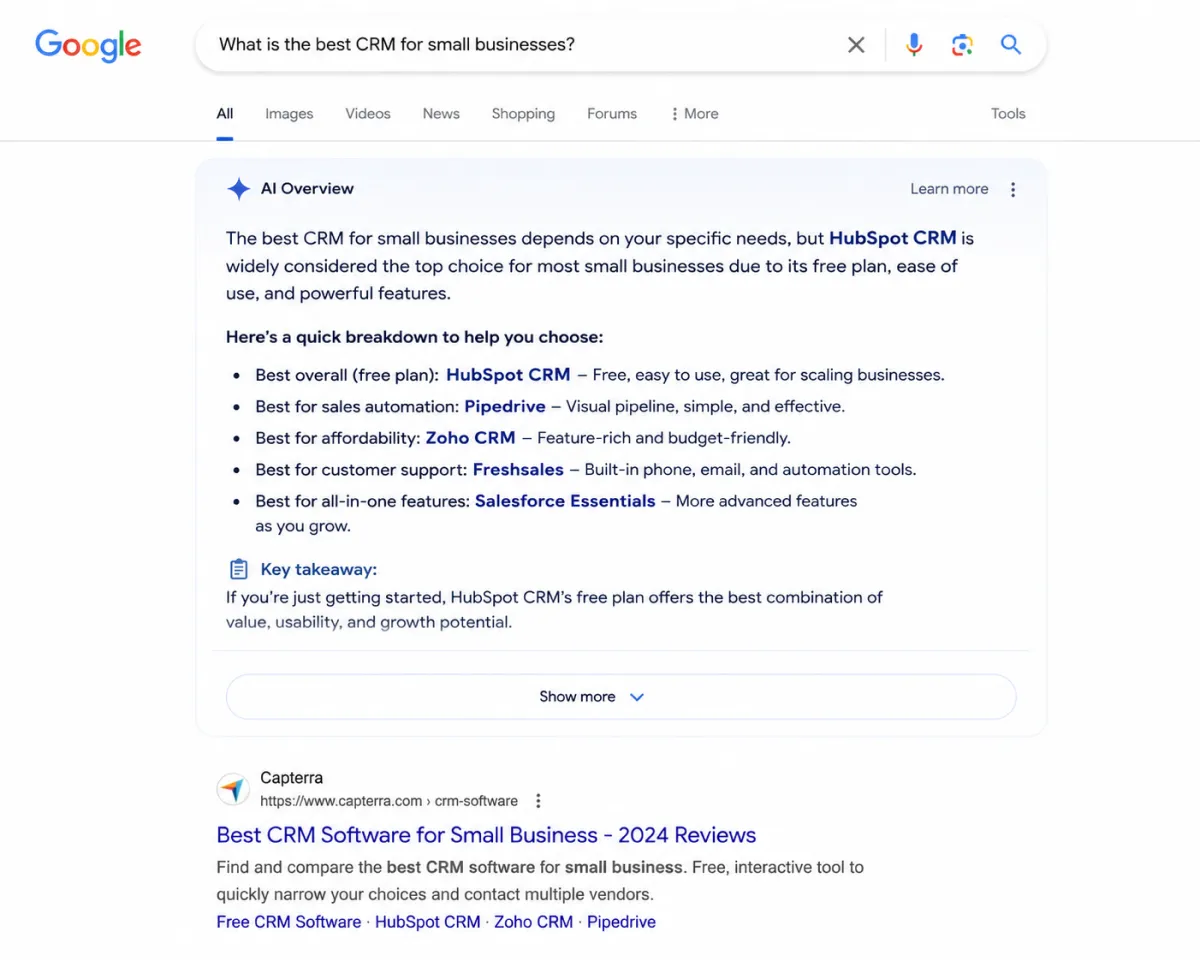Start voice search with microphone icon
The width and height of the screenshot is (1200, 960).
(x=914, y=45)
